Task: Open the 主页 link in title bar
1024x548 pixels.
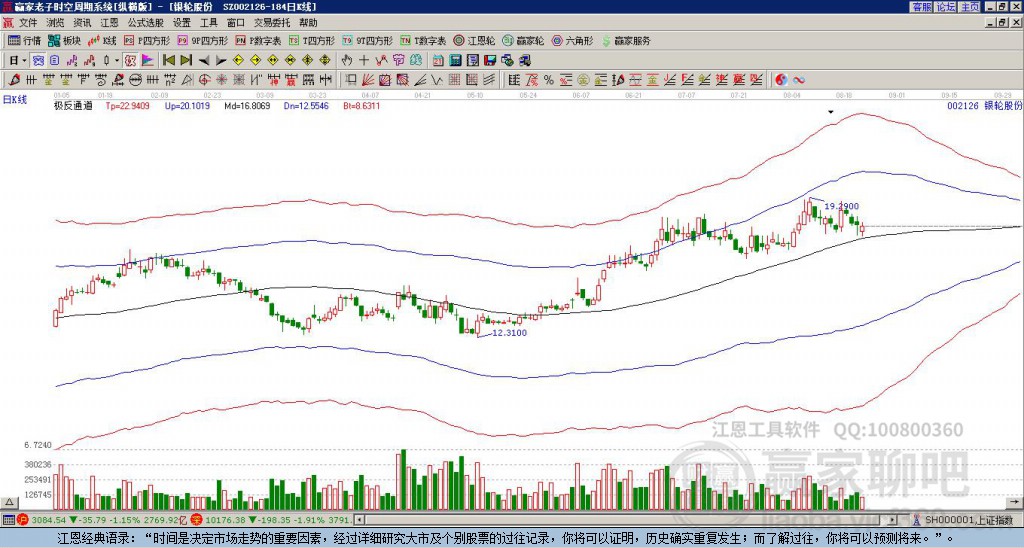Action: [970, 7]
